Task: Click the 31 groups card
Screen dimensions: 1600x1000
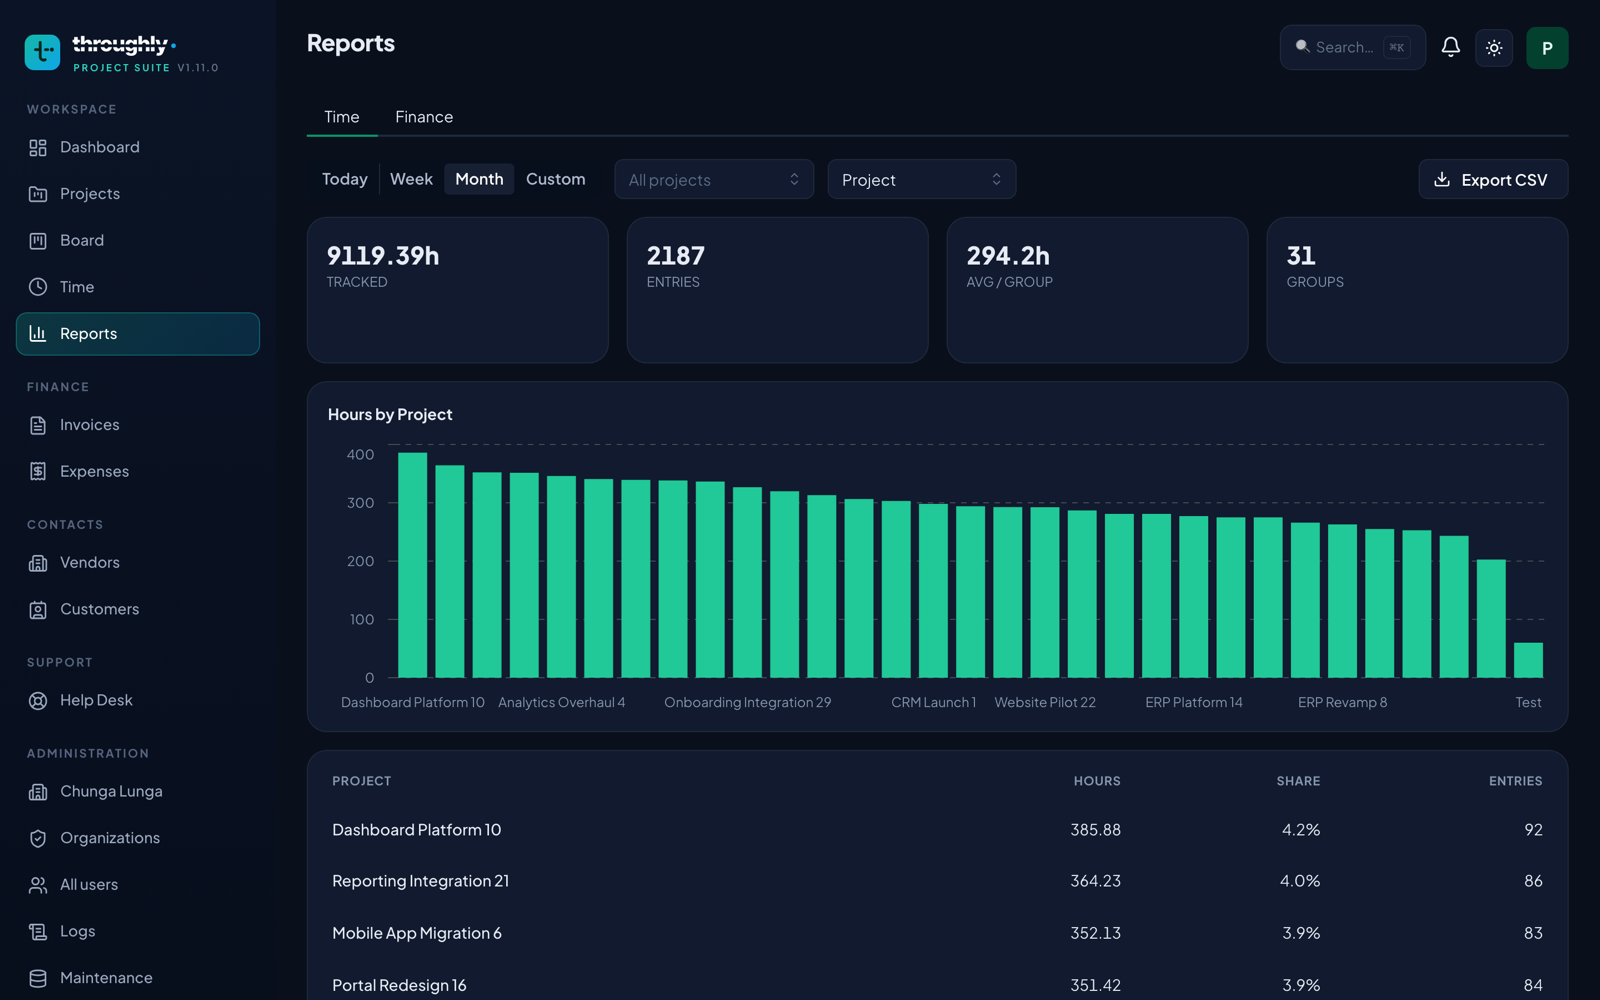Action: tap(1417, 290)
